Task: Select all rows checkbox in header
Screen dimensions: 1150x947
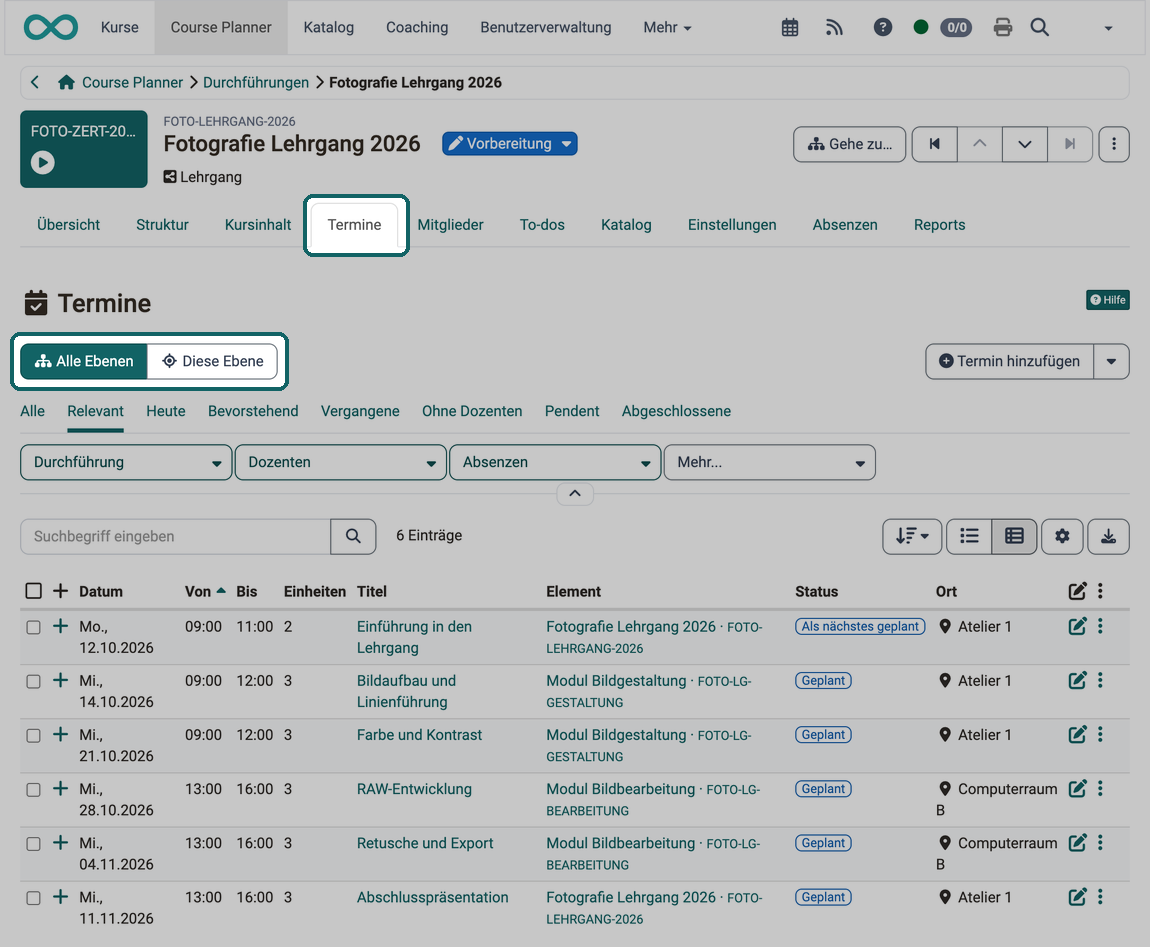Action: point(34,591)
